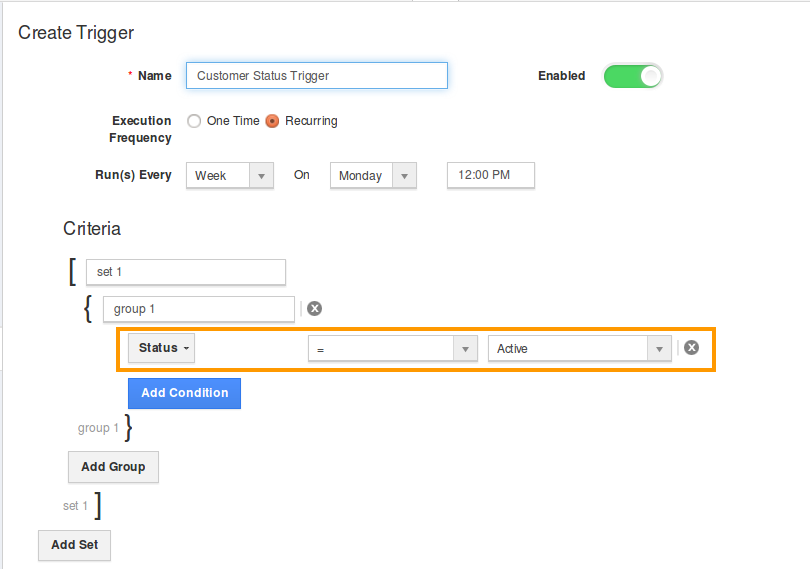This screenshot has width=810, height=569.
Task: Open the Monday day dropdown
Action: [373, 176]
